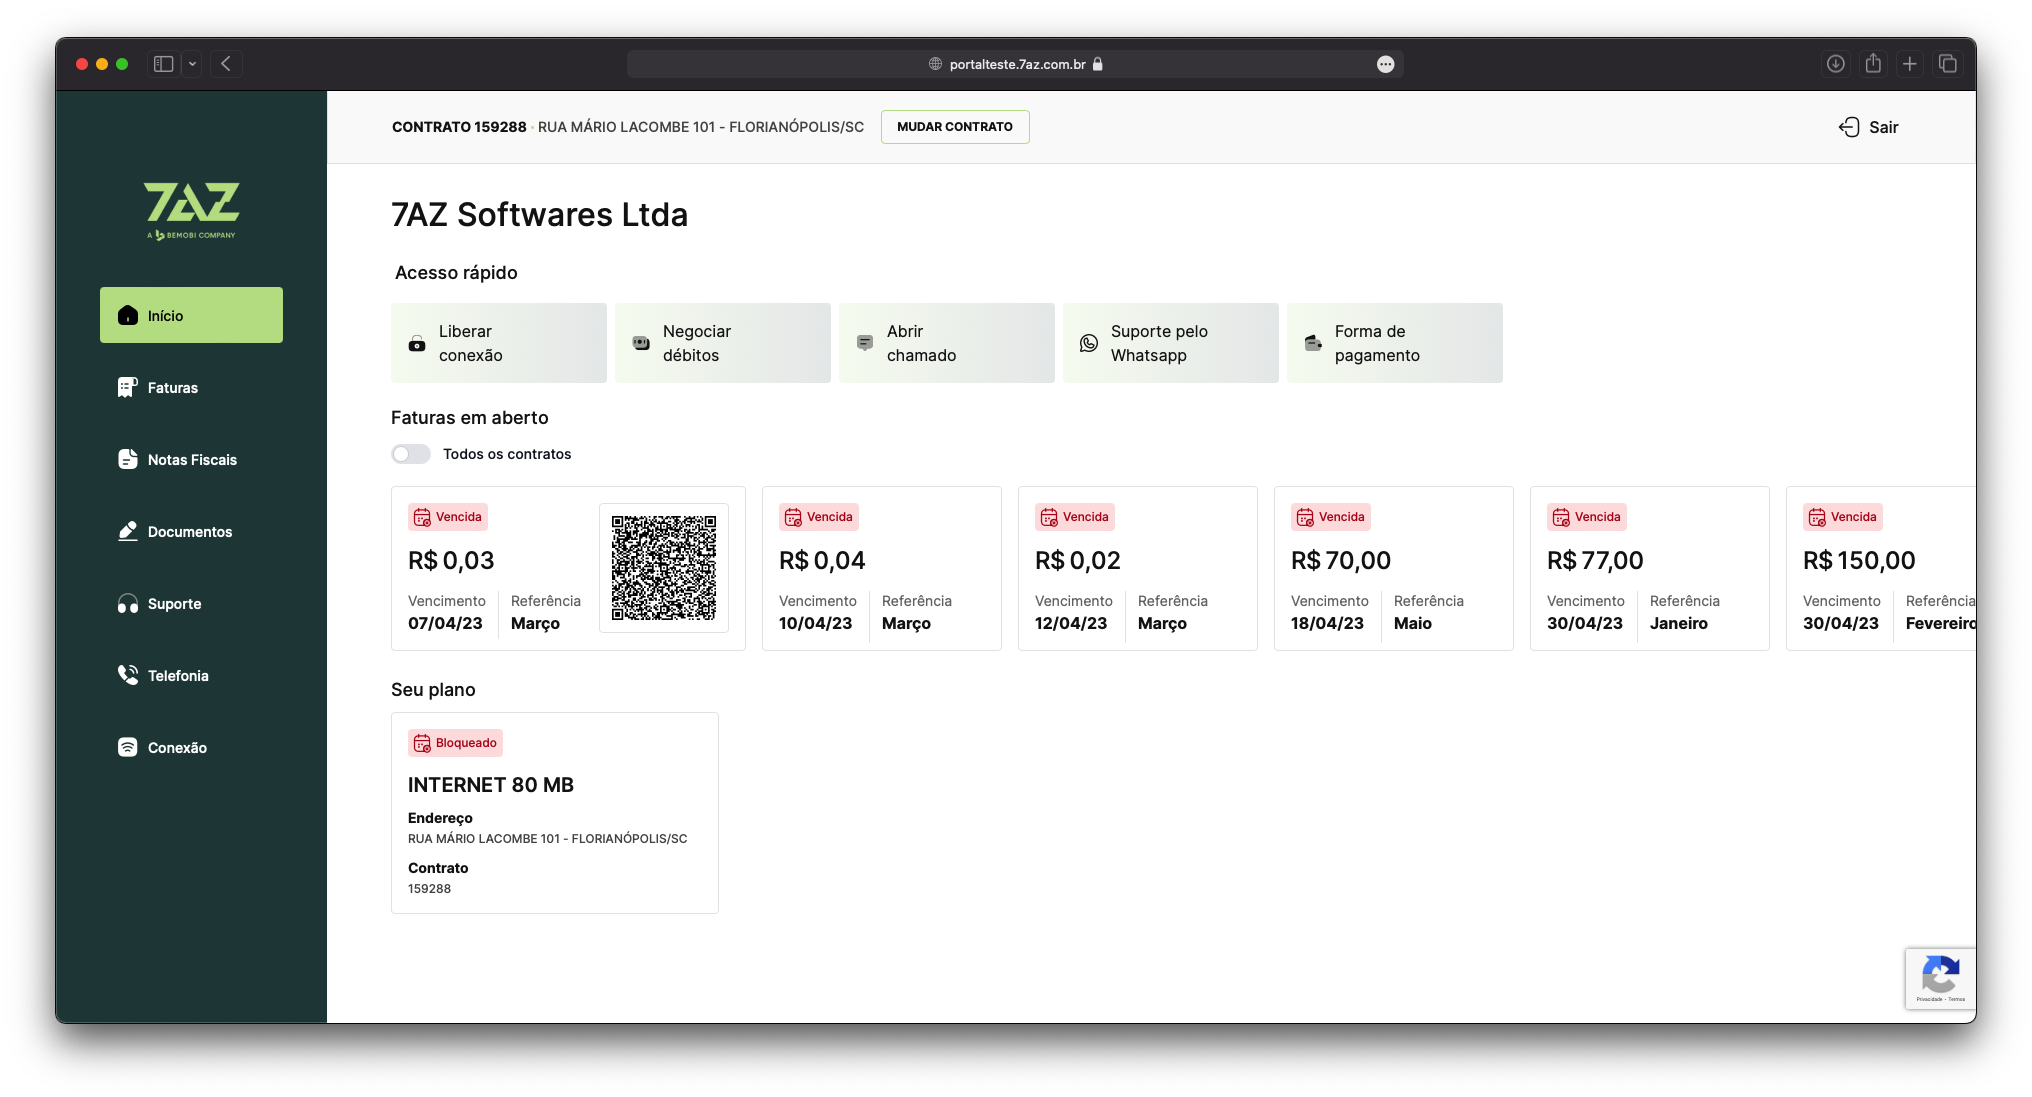Click the 7AZ Softwares Ltda heading
This screenshot has height=1097, width=2032.
pos(539,215)
